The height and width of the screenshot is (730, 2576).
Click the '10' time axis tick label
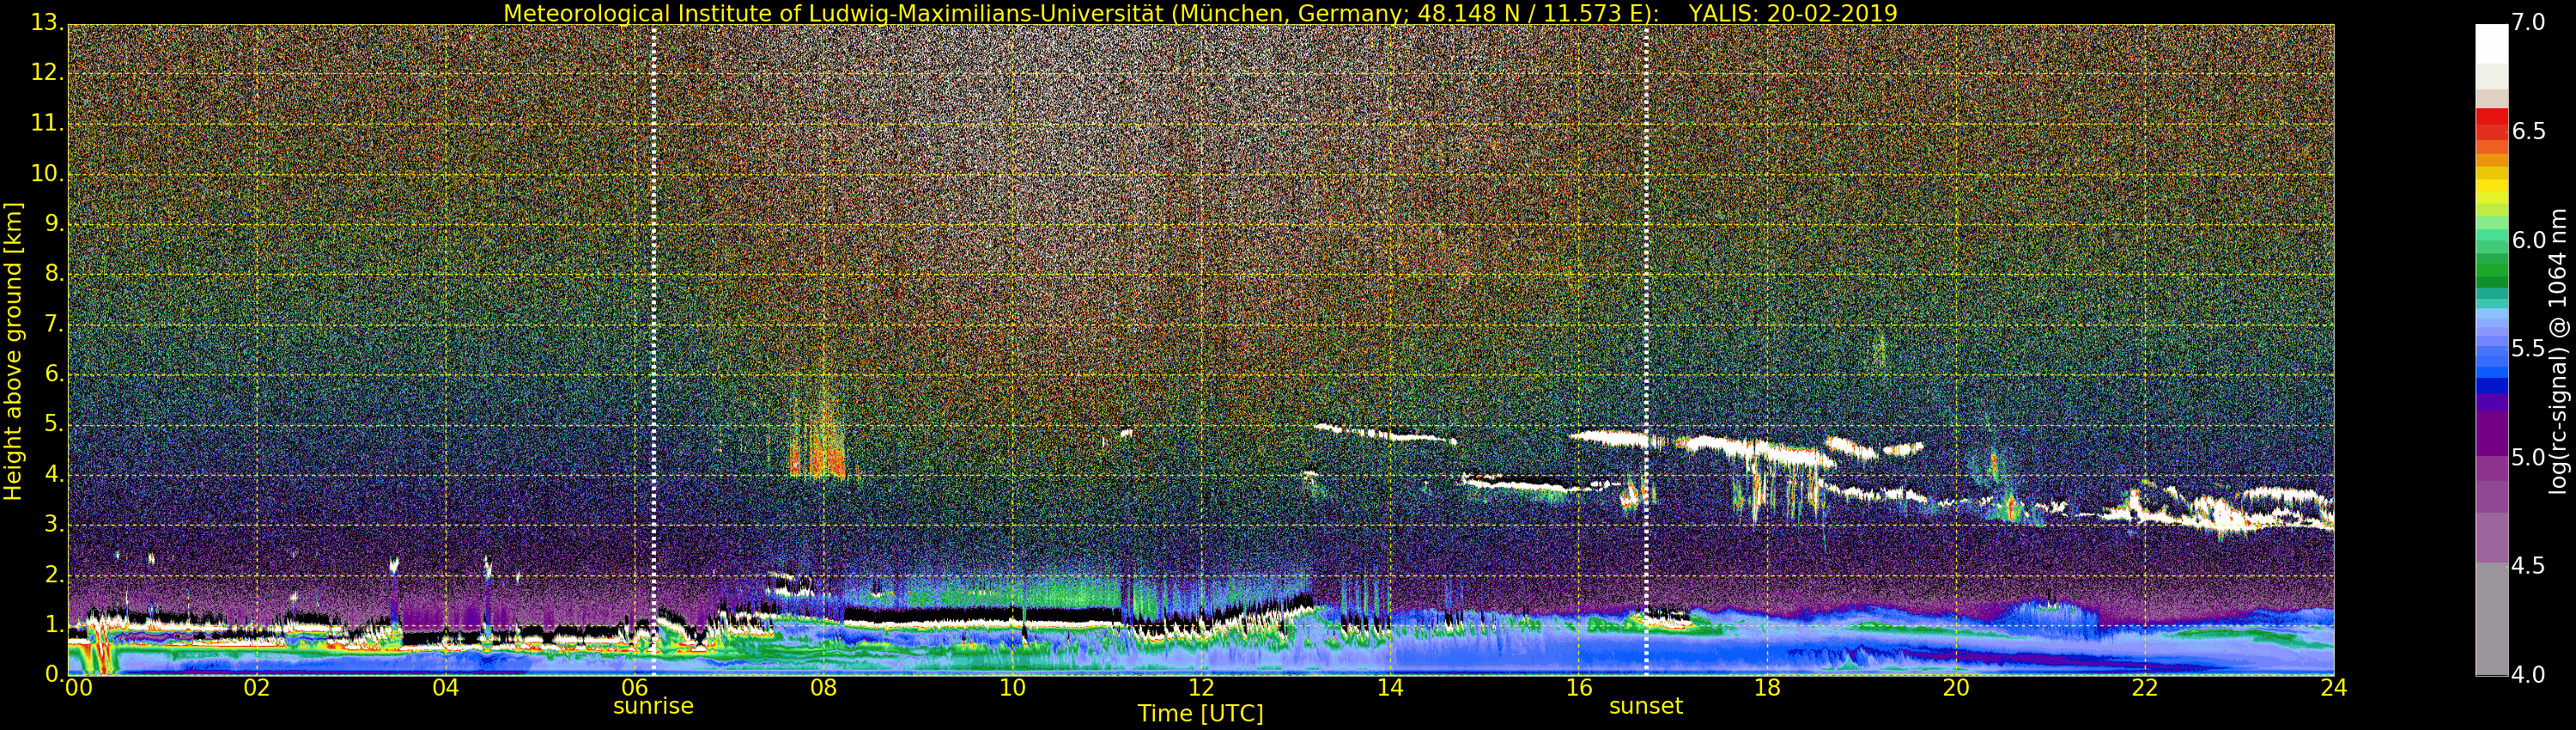tap(1012, 688)
